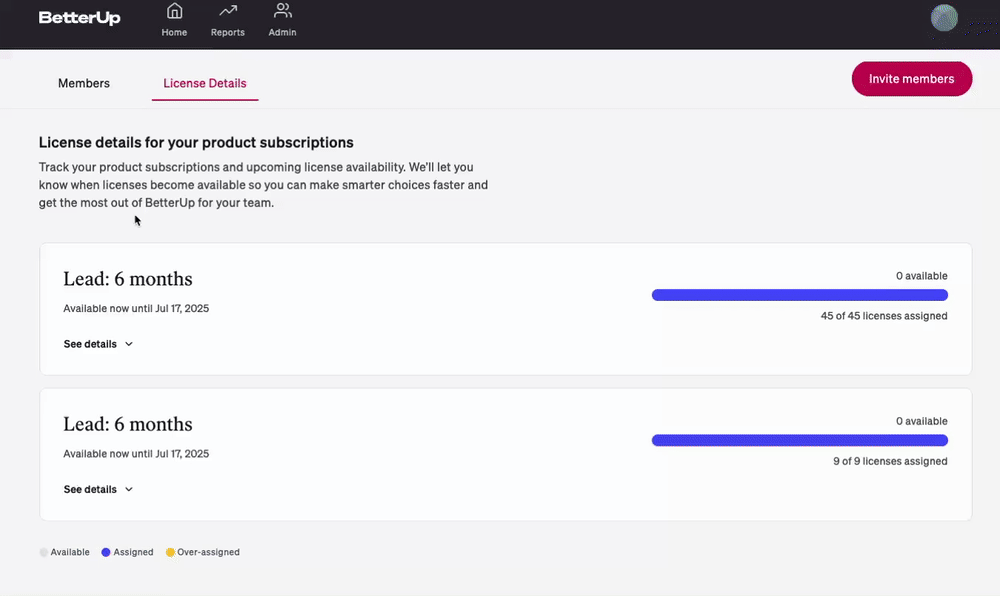Click the first Lead: 6 months heading
The image size is (1000, 596).
pyautogui.click(x=128, y=279)
